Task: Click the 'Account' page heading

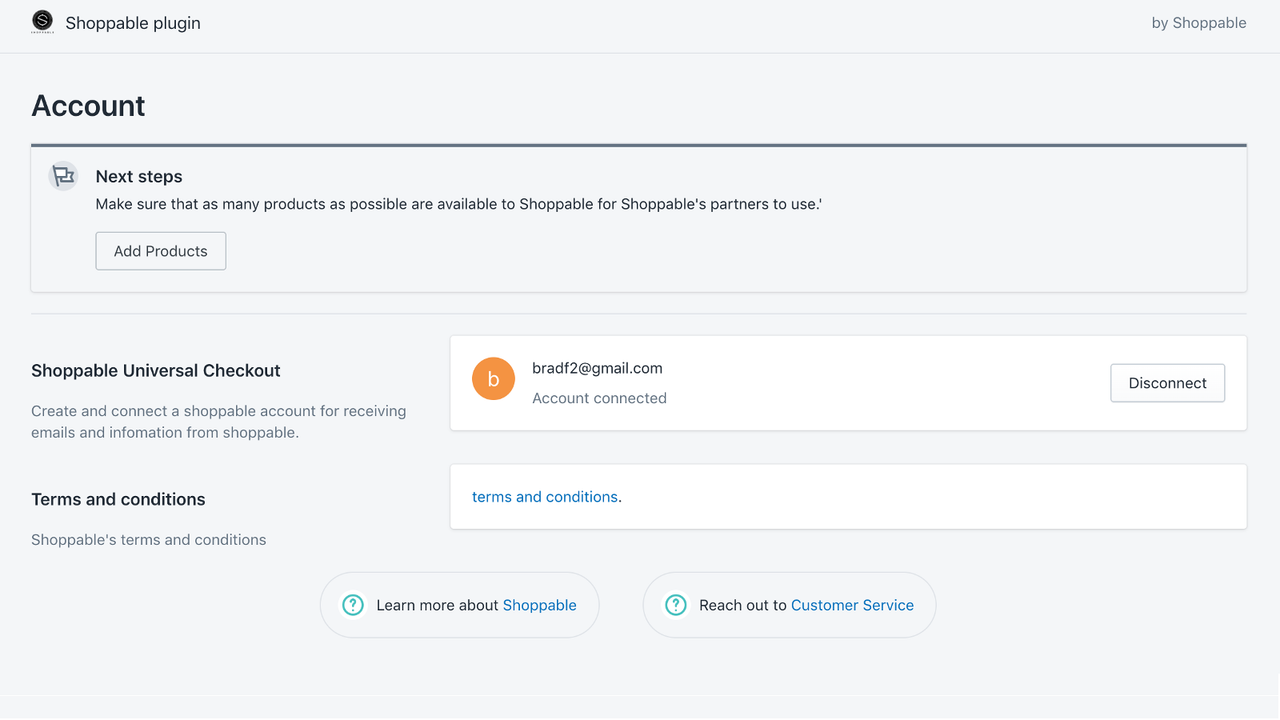Action: click(88, 105)
